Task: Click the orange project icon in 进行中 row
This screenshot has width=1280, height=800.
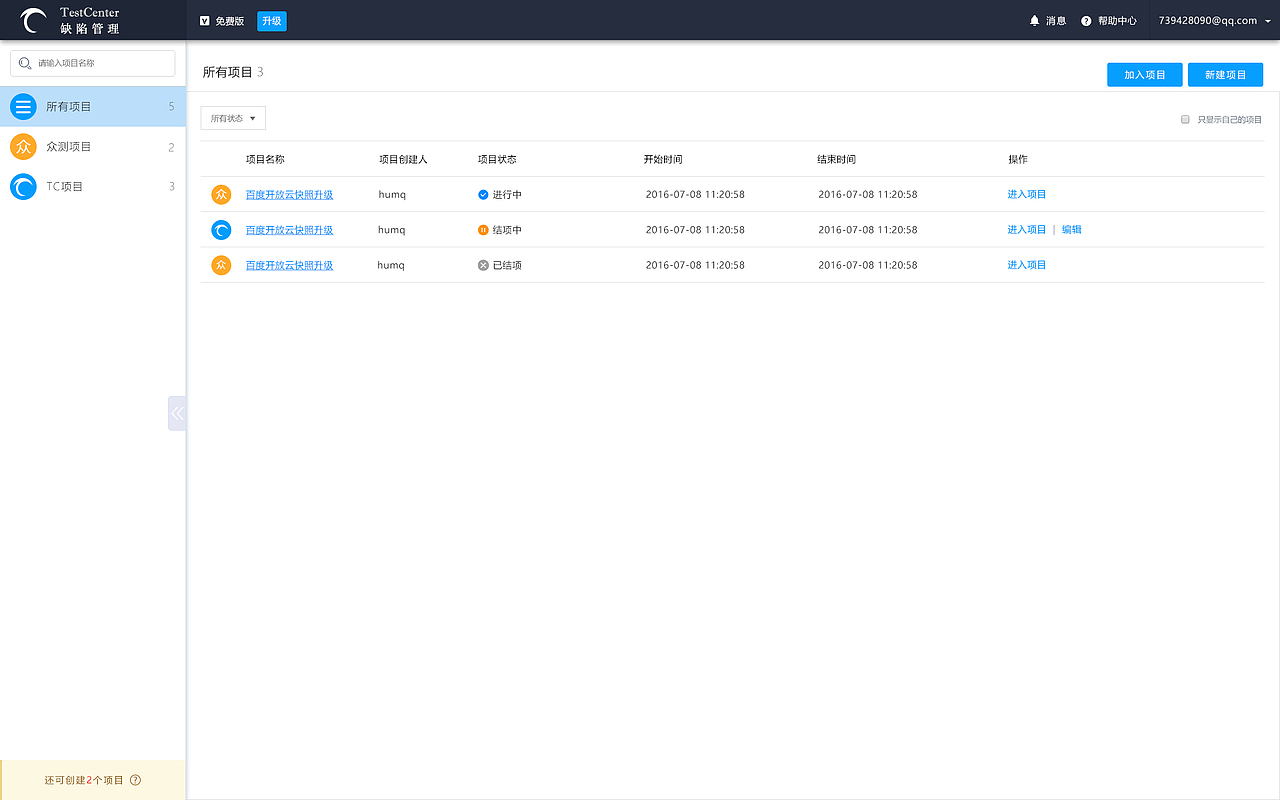Action: point(221,194)
